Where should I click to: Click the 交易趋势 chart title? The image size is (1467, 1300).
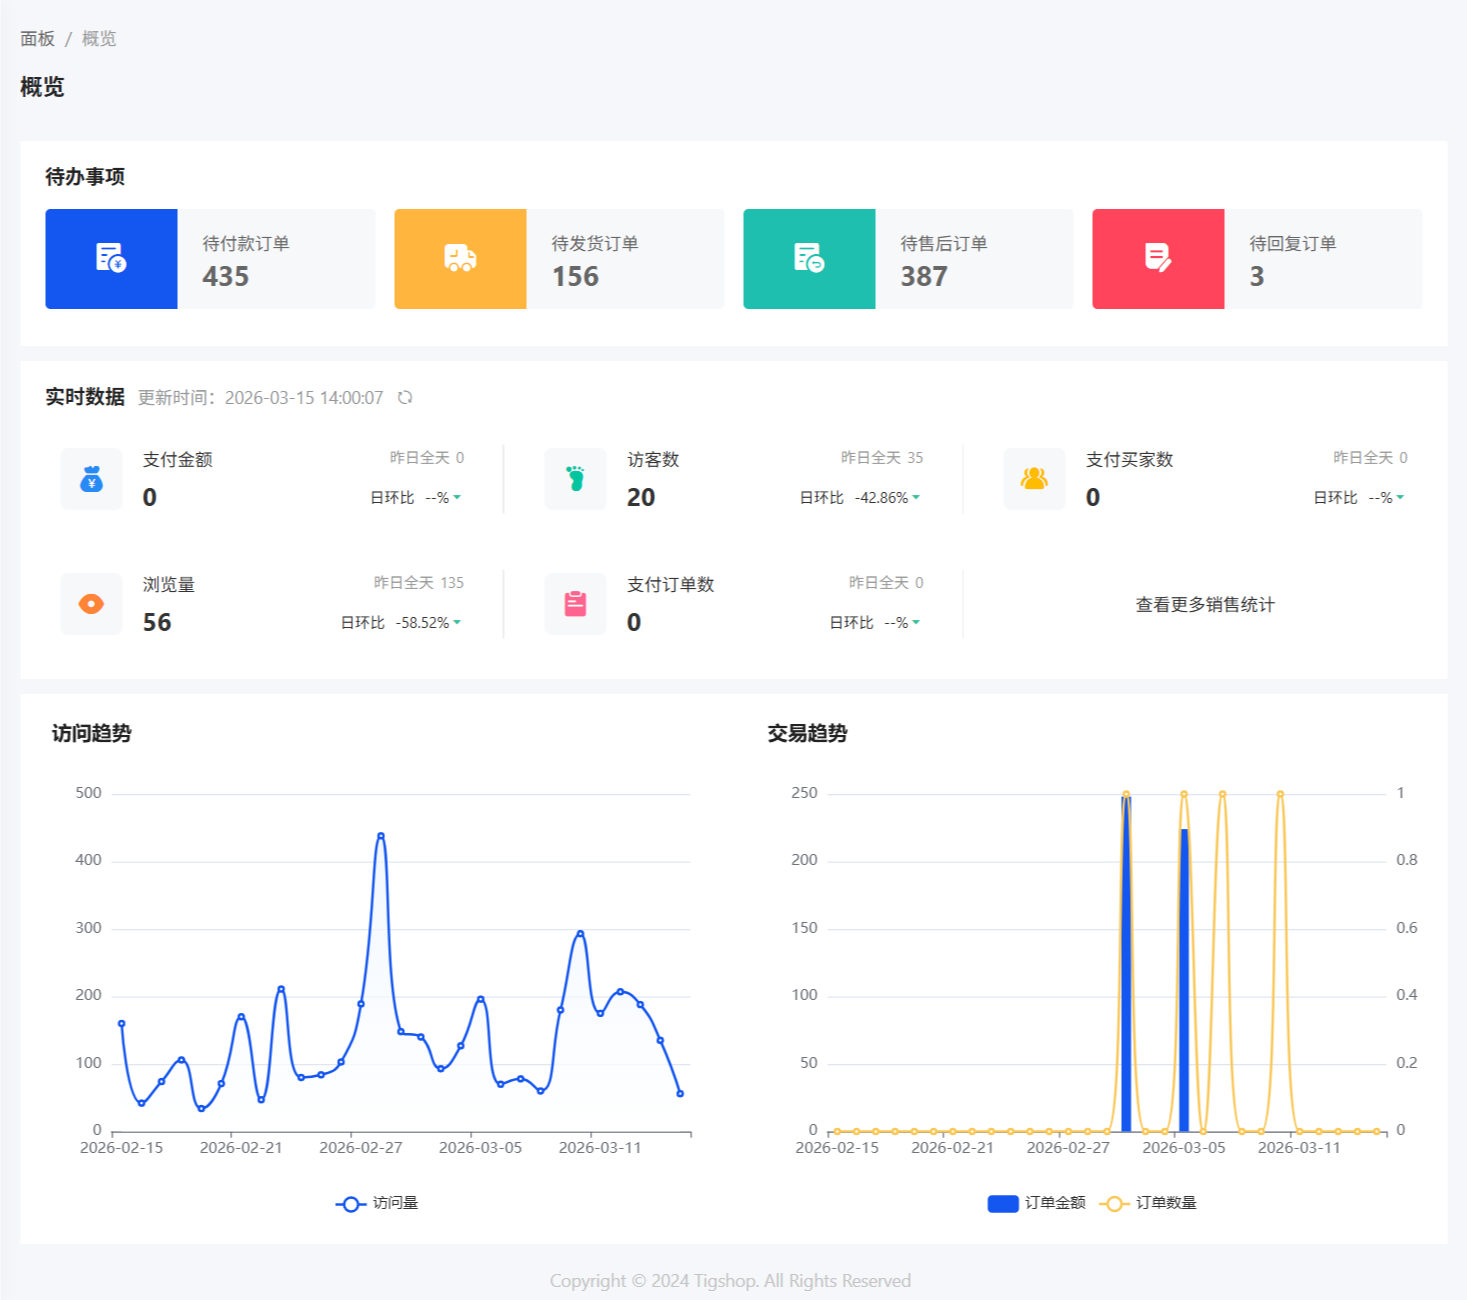(x=807, y=733)
